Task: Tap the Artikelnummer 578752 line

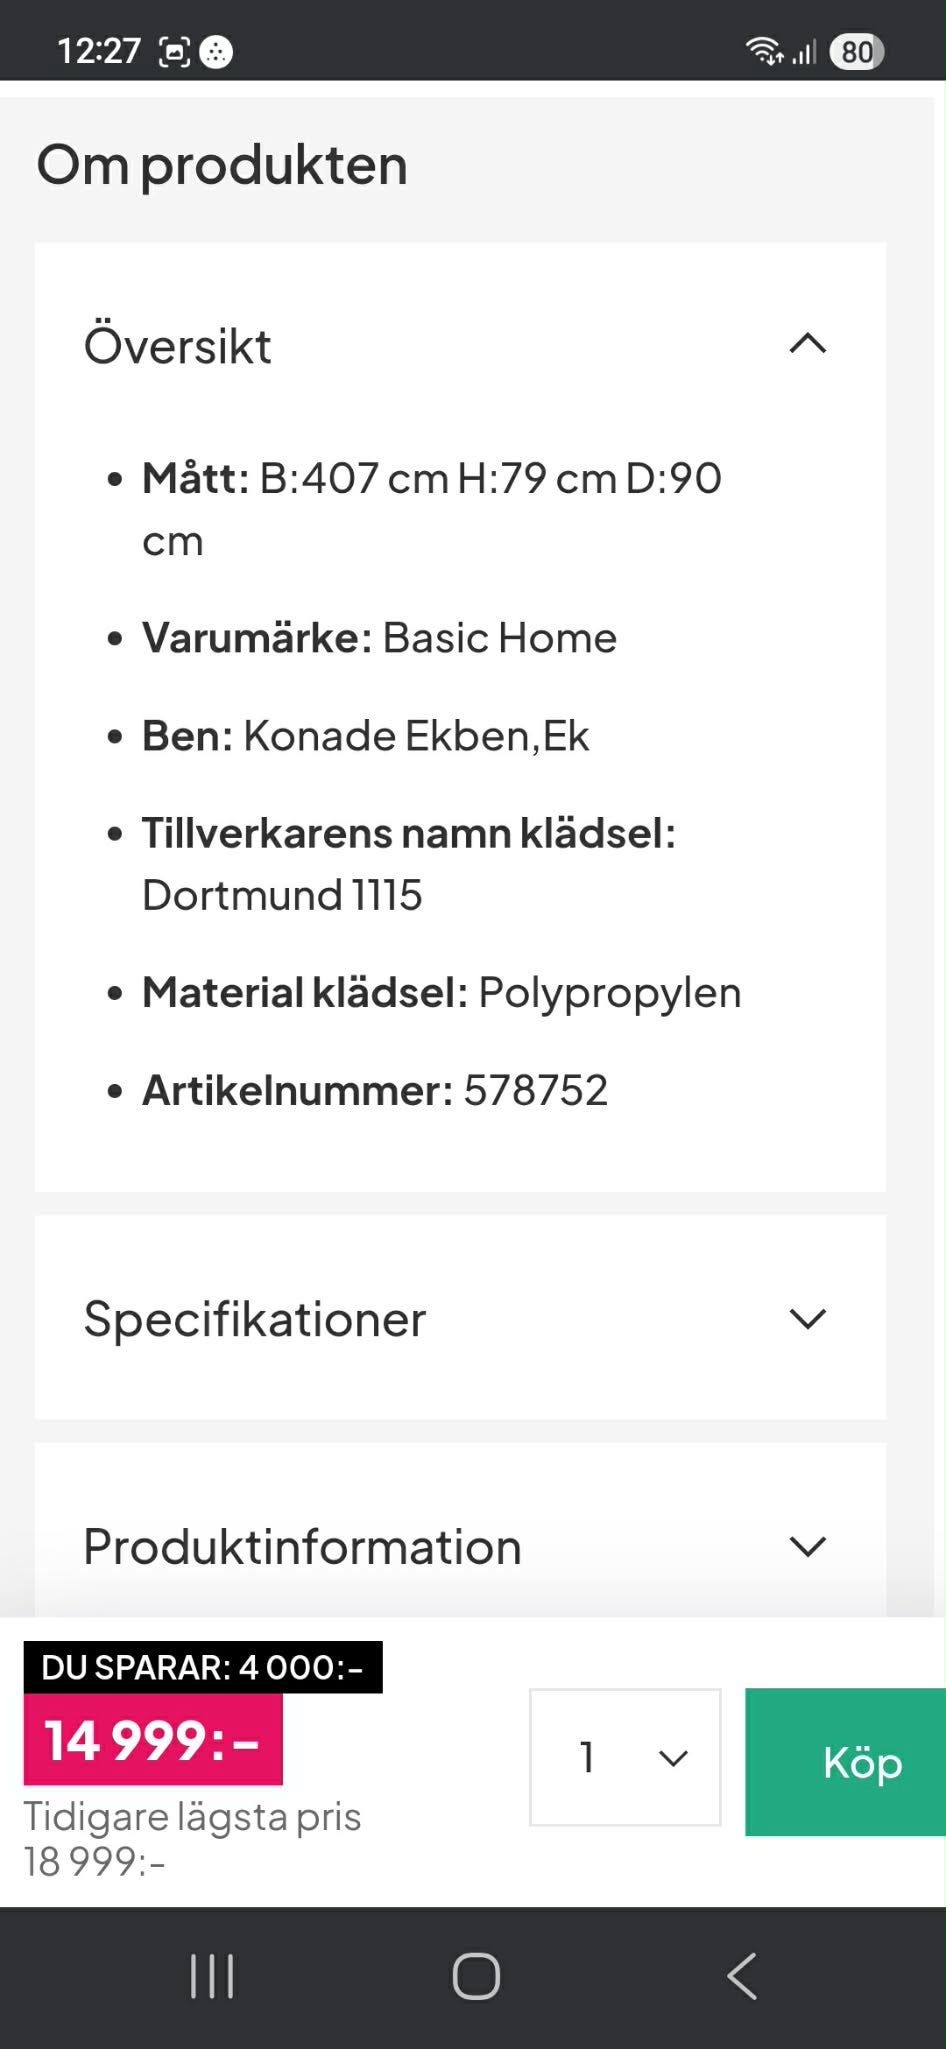Action: pyautogui.click(x=375, y=1090)
